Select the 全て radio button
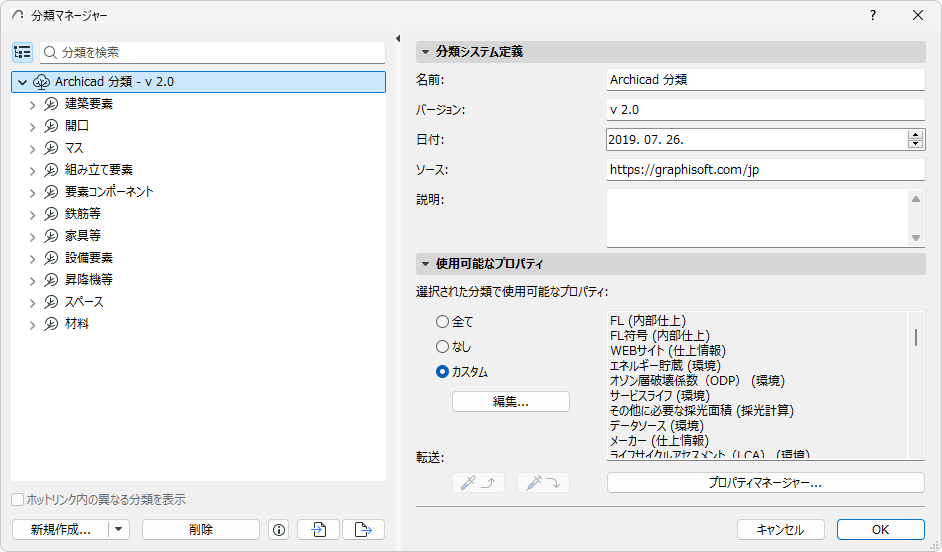942x552 pixels. [443, 322]
